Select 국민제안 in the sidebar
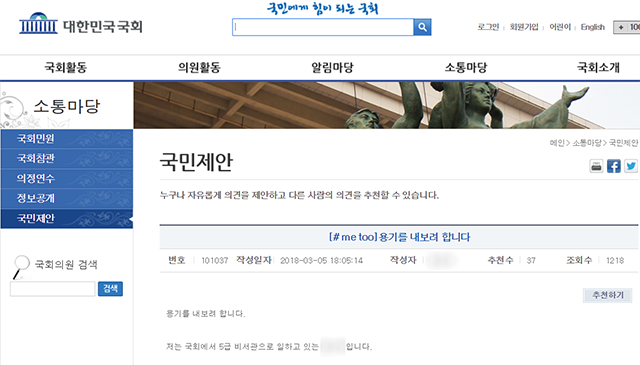640x365 pixels. click(x=67, y=218)
